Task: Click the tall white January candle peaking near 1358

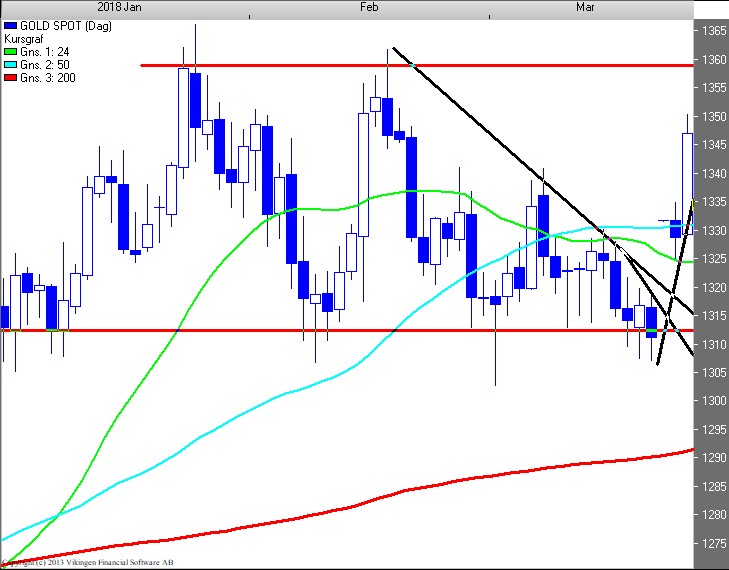Action: pyautogui.click(x=184, y=118)
